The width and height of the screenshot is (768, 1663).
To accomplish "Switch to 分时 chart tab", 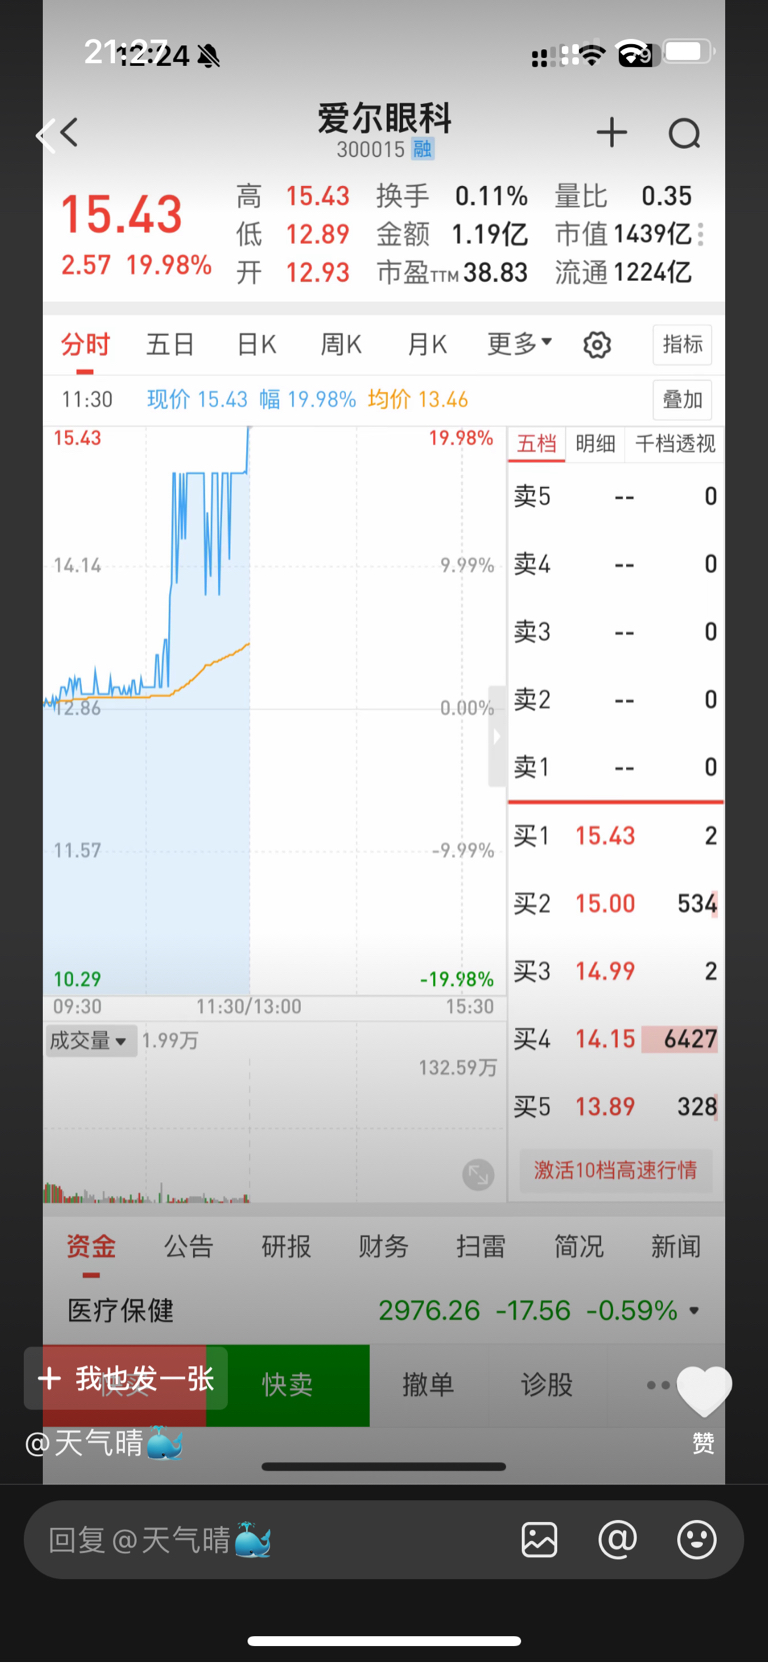I will pos(85,345).
